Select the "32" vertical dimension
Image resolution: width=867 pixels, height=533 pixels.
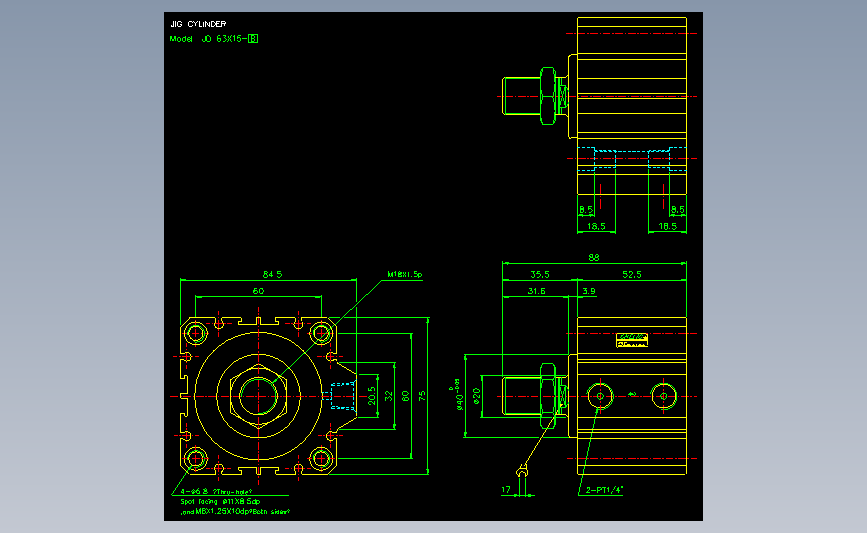tap(389, 396)
